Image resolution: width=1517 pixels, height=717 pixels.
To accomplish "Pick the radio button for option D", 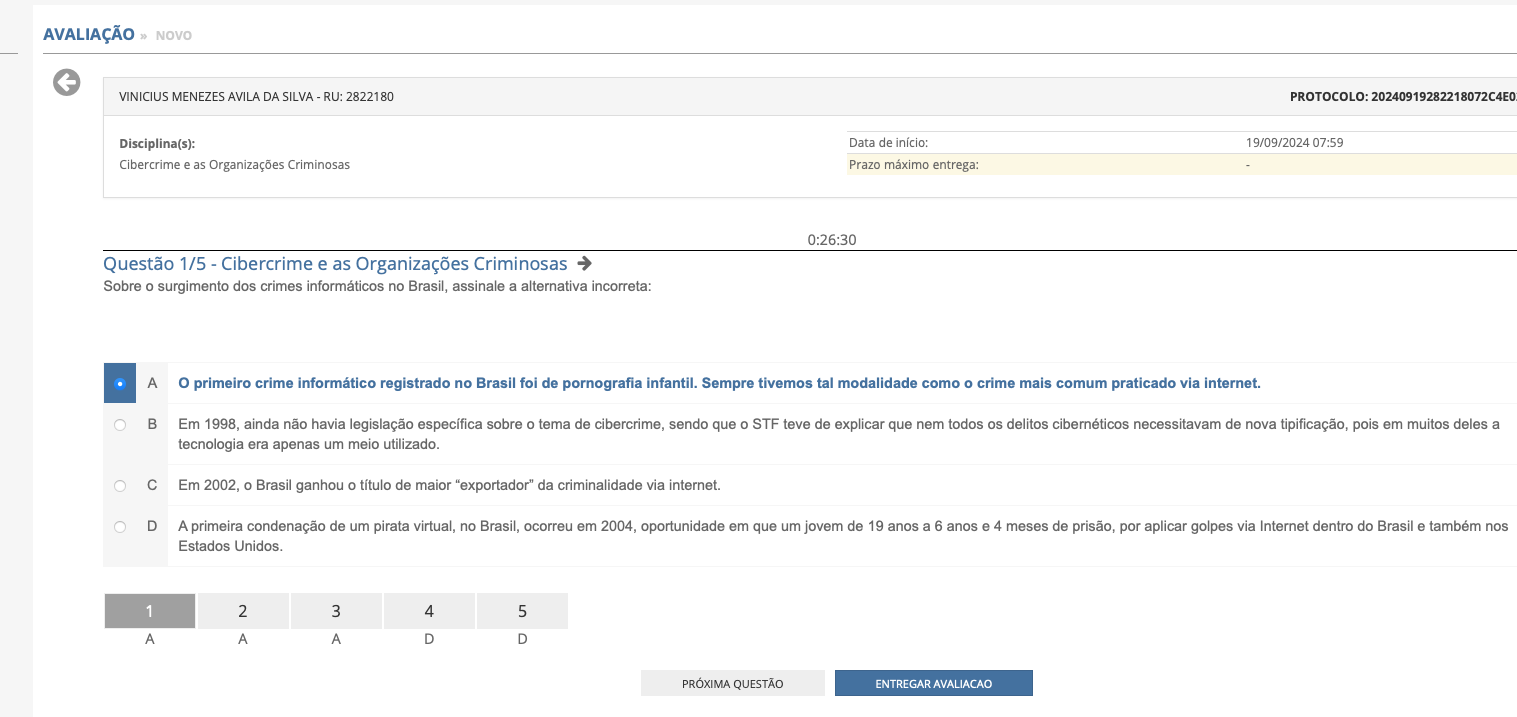I will [x=120, y=527].
